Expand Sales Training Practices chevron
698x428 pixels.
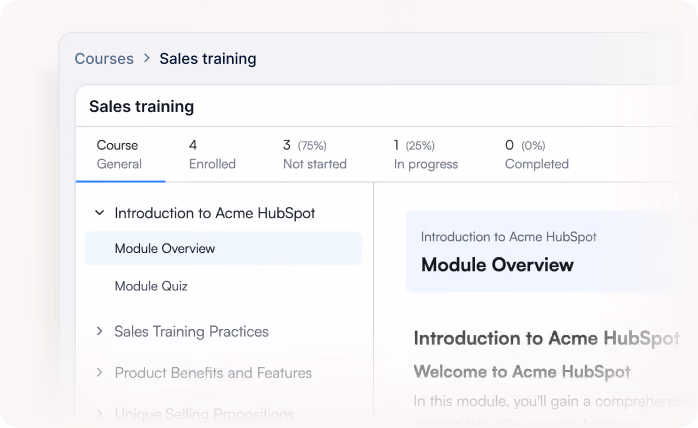pyautogui.click(x=99, y=331)
